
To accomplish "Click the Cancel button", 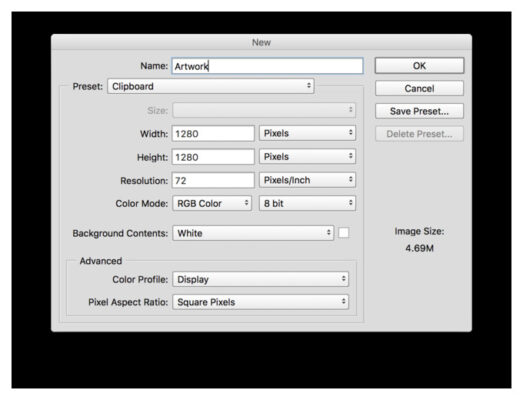I will coord(419,88).
